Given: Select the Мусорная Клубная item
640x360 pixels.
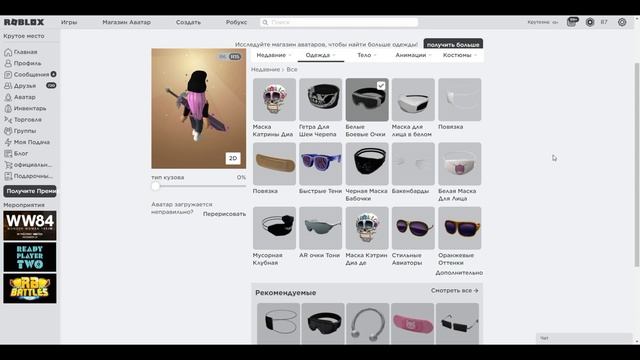Looking at the screenshot, I should pyautogui.click(x=274, y=228).
